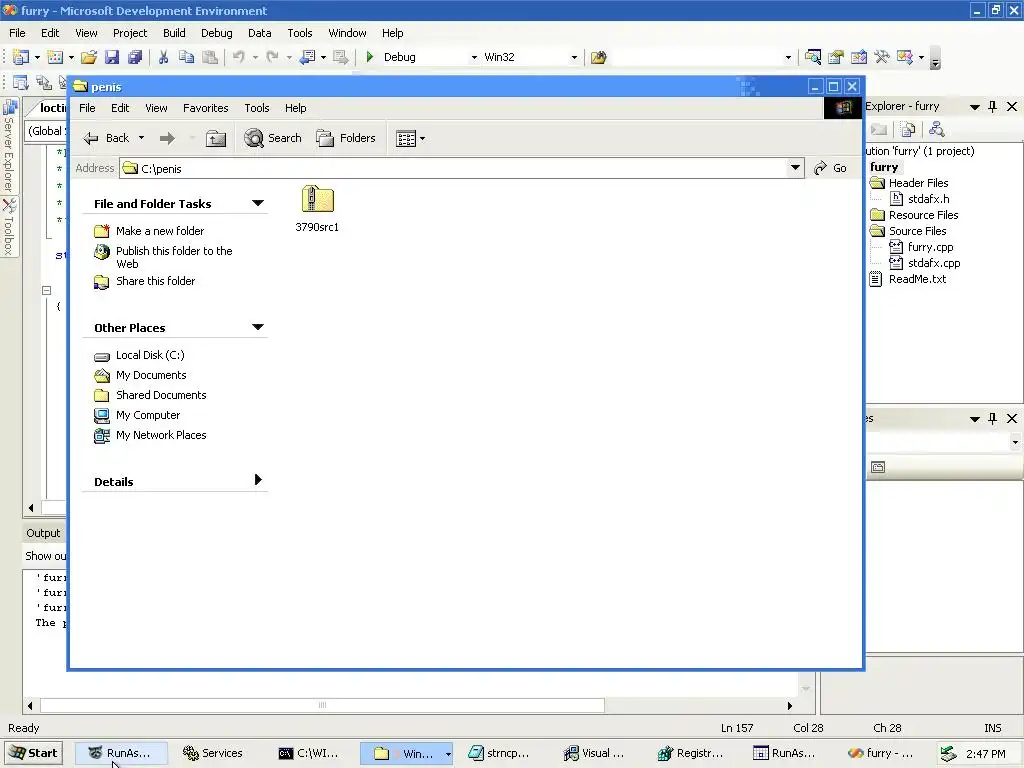Image resolution: width=1024 pixels, height=768 pixels.
Task: Select Resource Files folder in Solution Explorer
Action: 923,215
